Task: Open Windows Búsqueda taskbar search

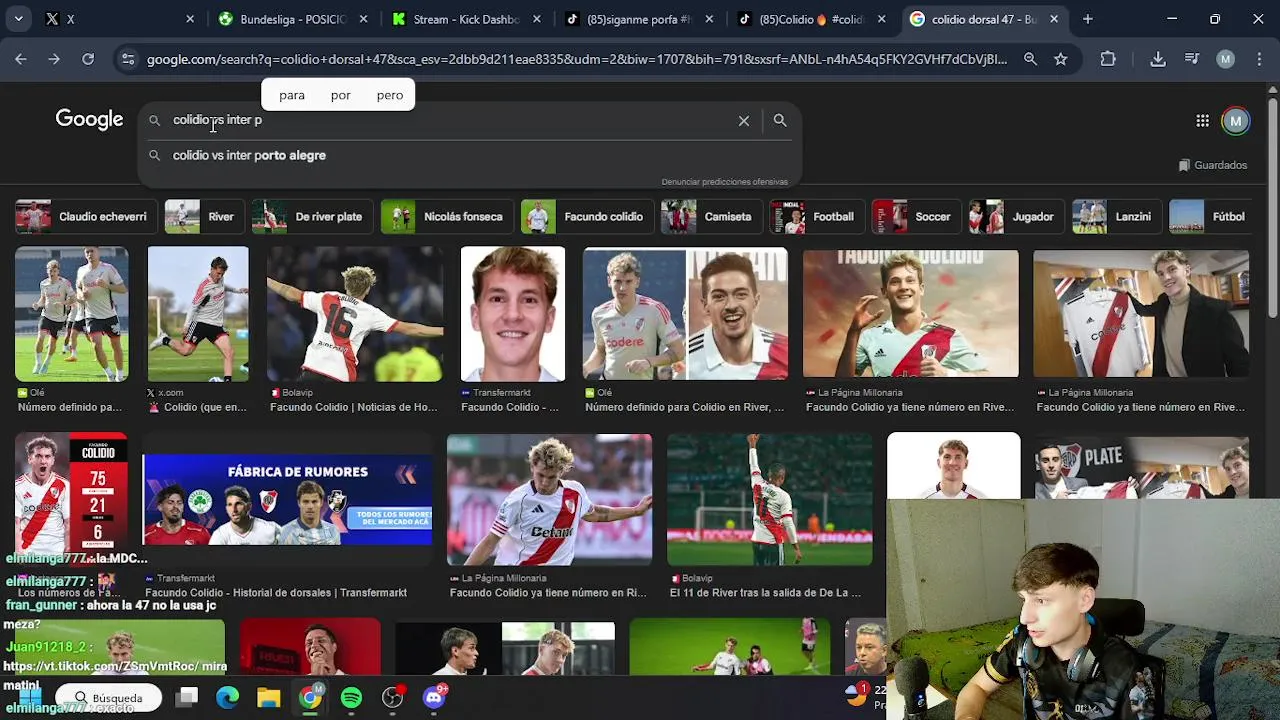Action: pyautogui.click(x=108, y=697)
